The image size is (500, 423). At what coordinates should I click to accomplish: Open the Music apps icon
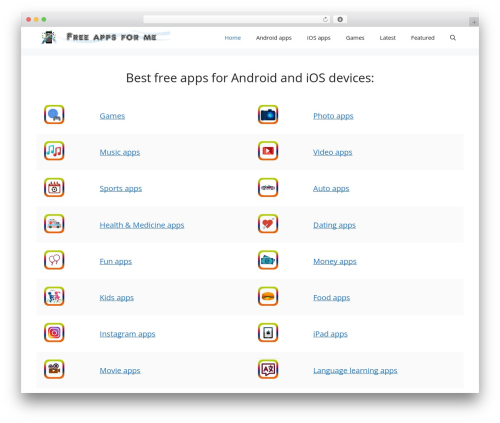tap(54, 151)
